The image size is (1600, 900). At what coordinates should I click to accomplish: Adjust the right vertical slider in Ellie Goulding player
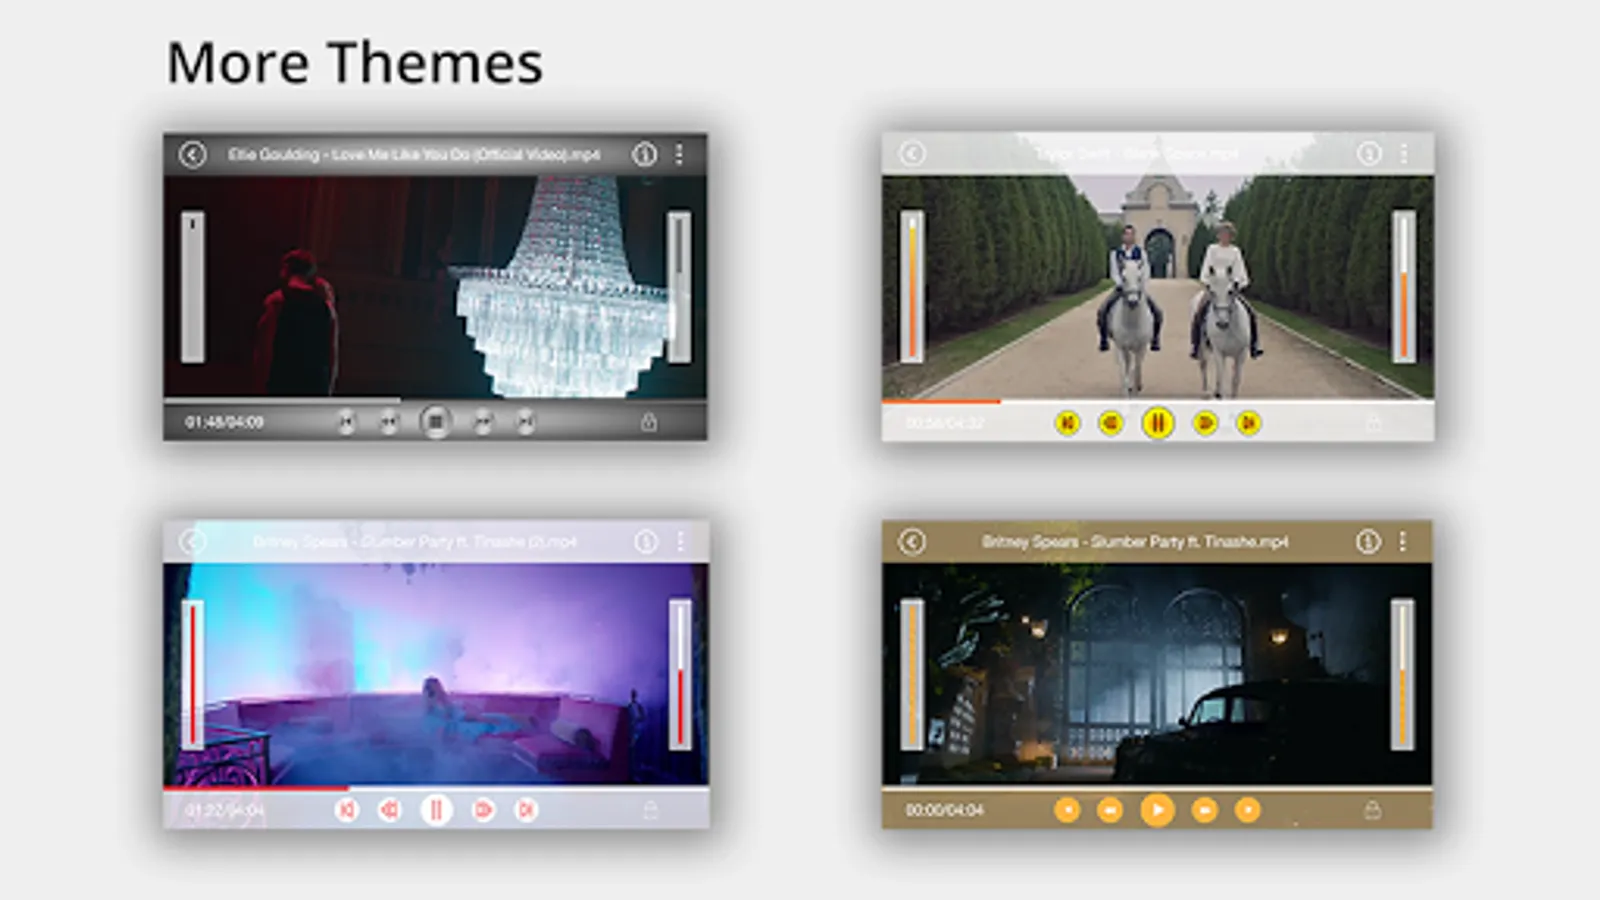pos(679,287)
